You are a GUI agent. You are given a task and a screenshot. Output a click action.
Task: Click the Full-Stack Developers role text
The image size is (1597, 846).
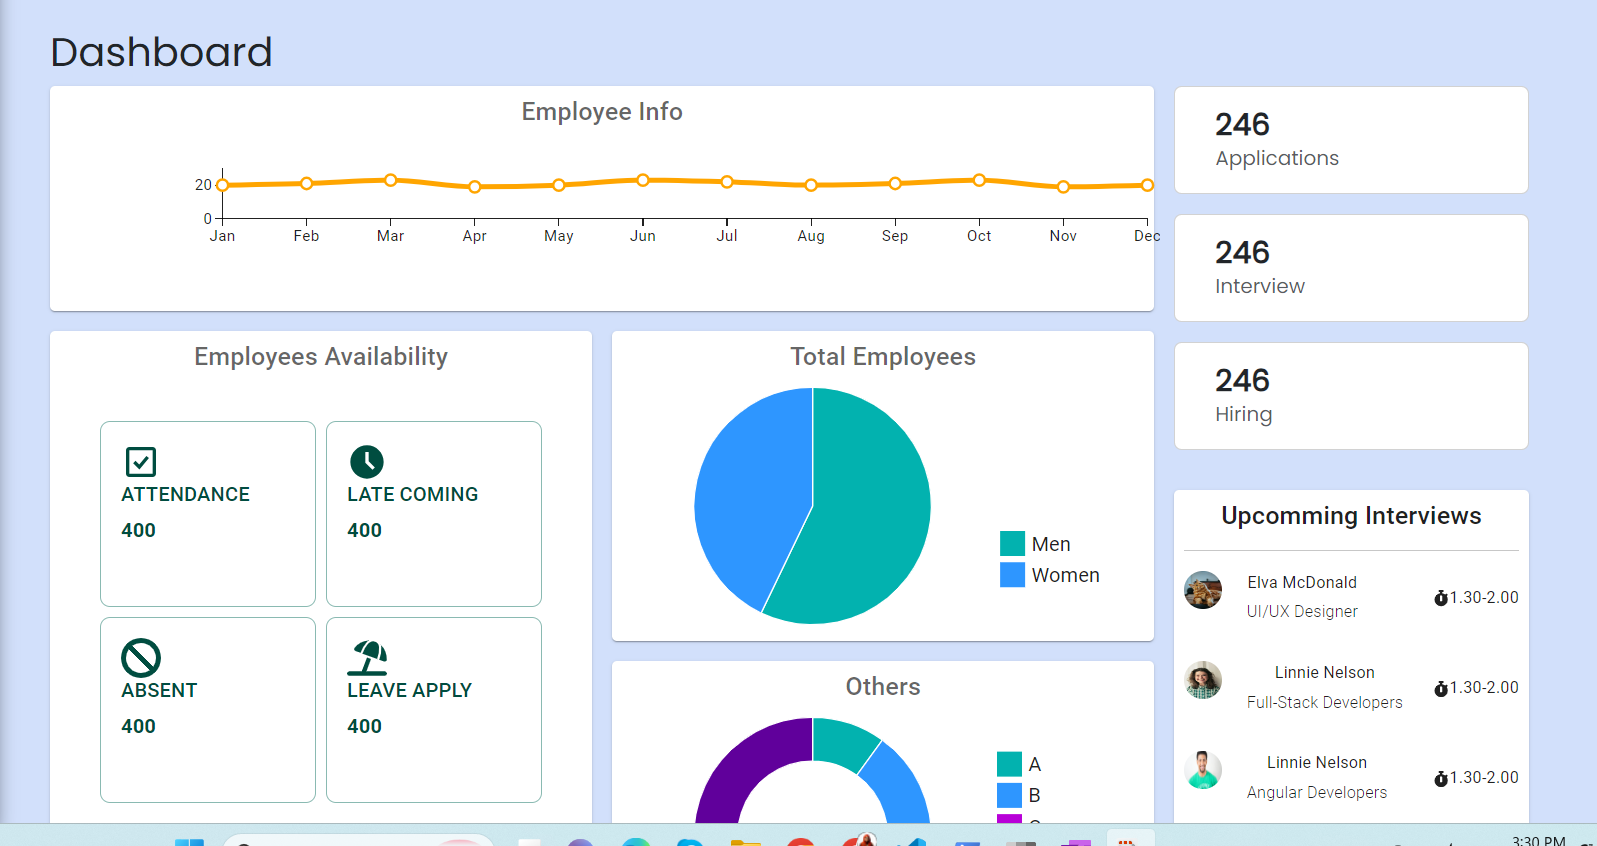point(1325,702)
